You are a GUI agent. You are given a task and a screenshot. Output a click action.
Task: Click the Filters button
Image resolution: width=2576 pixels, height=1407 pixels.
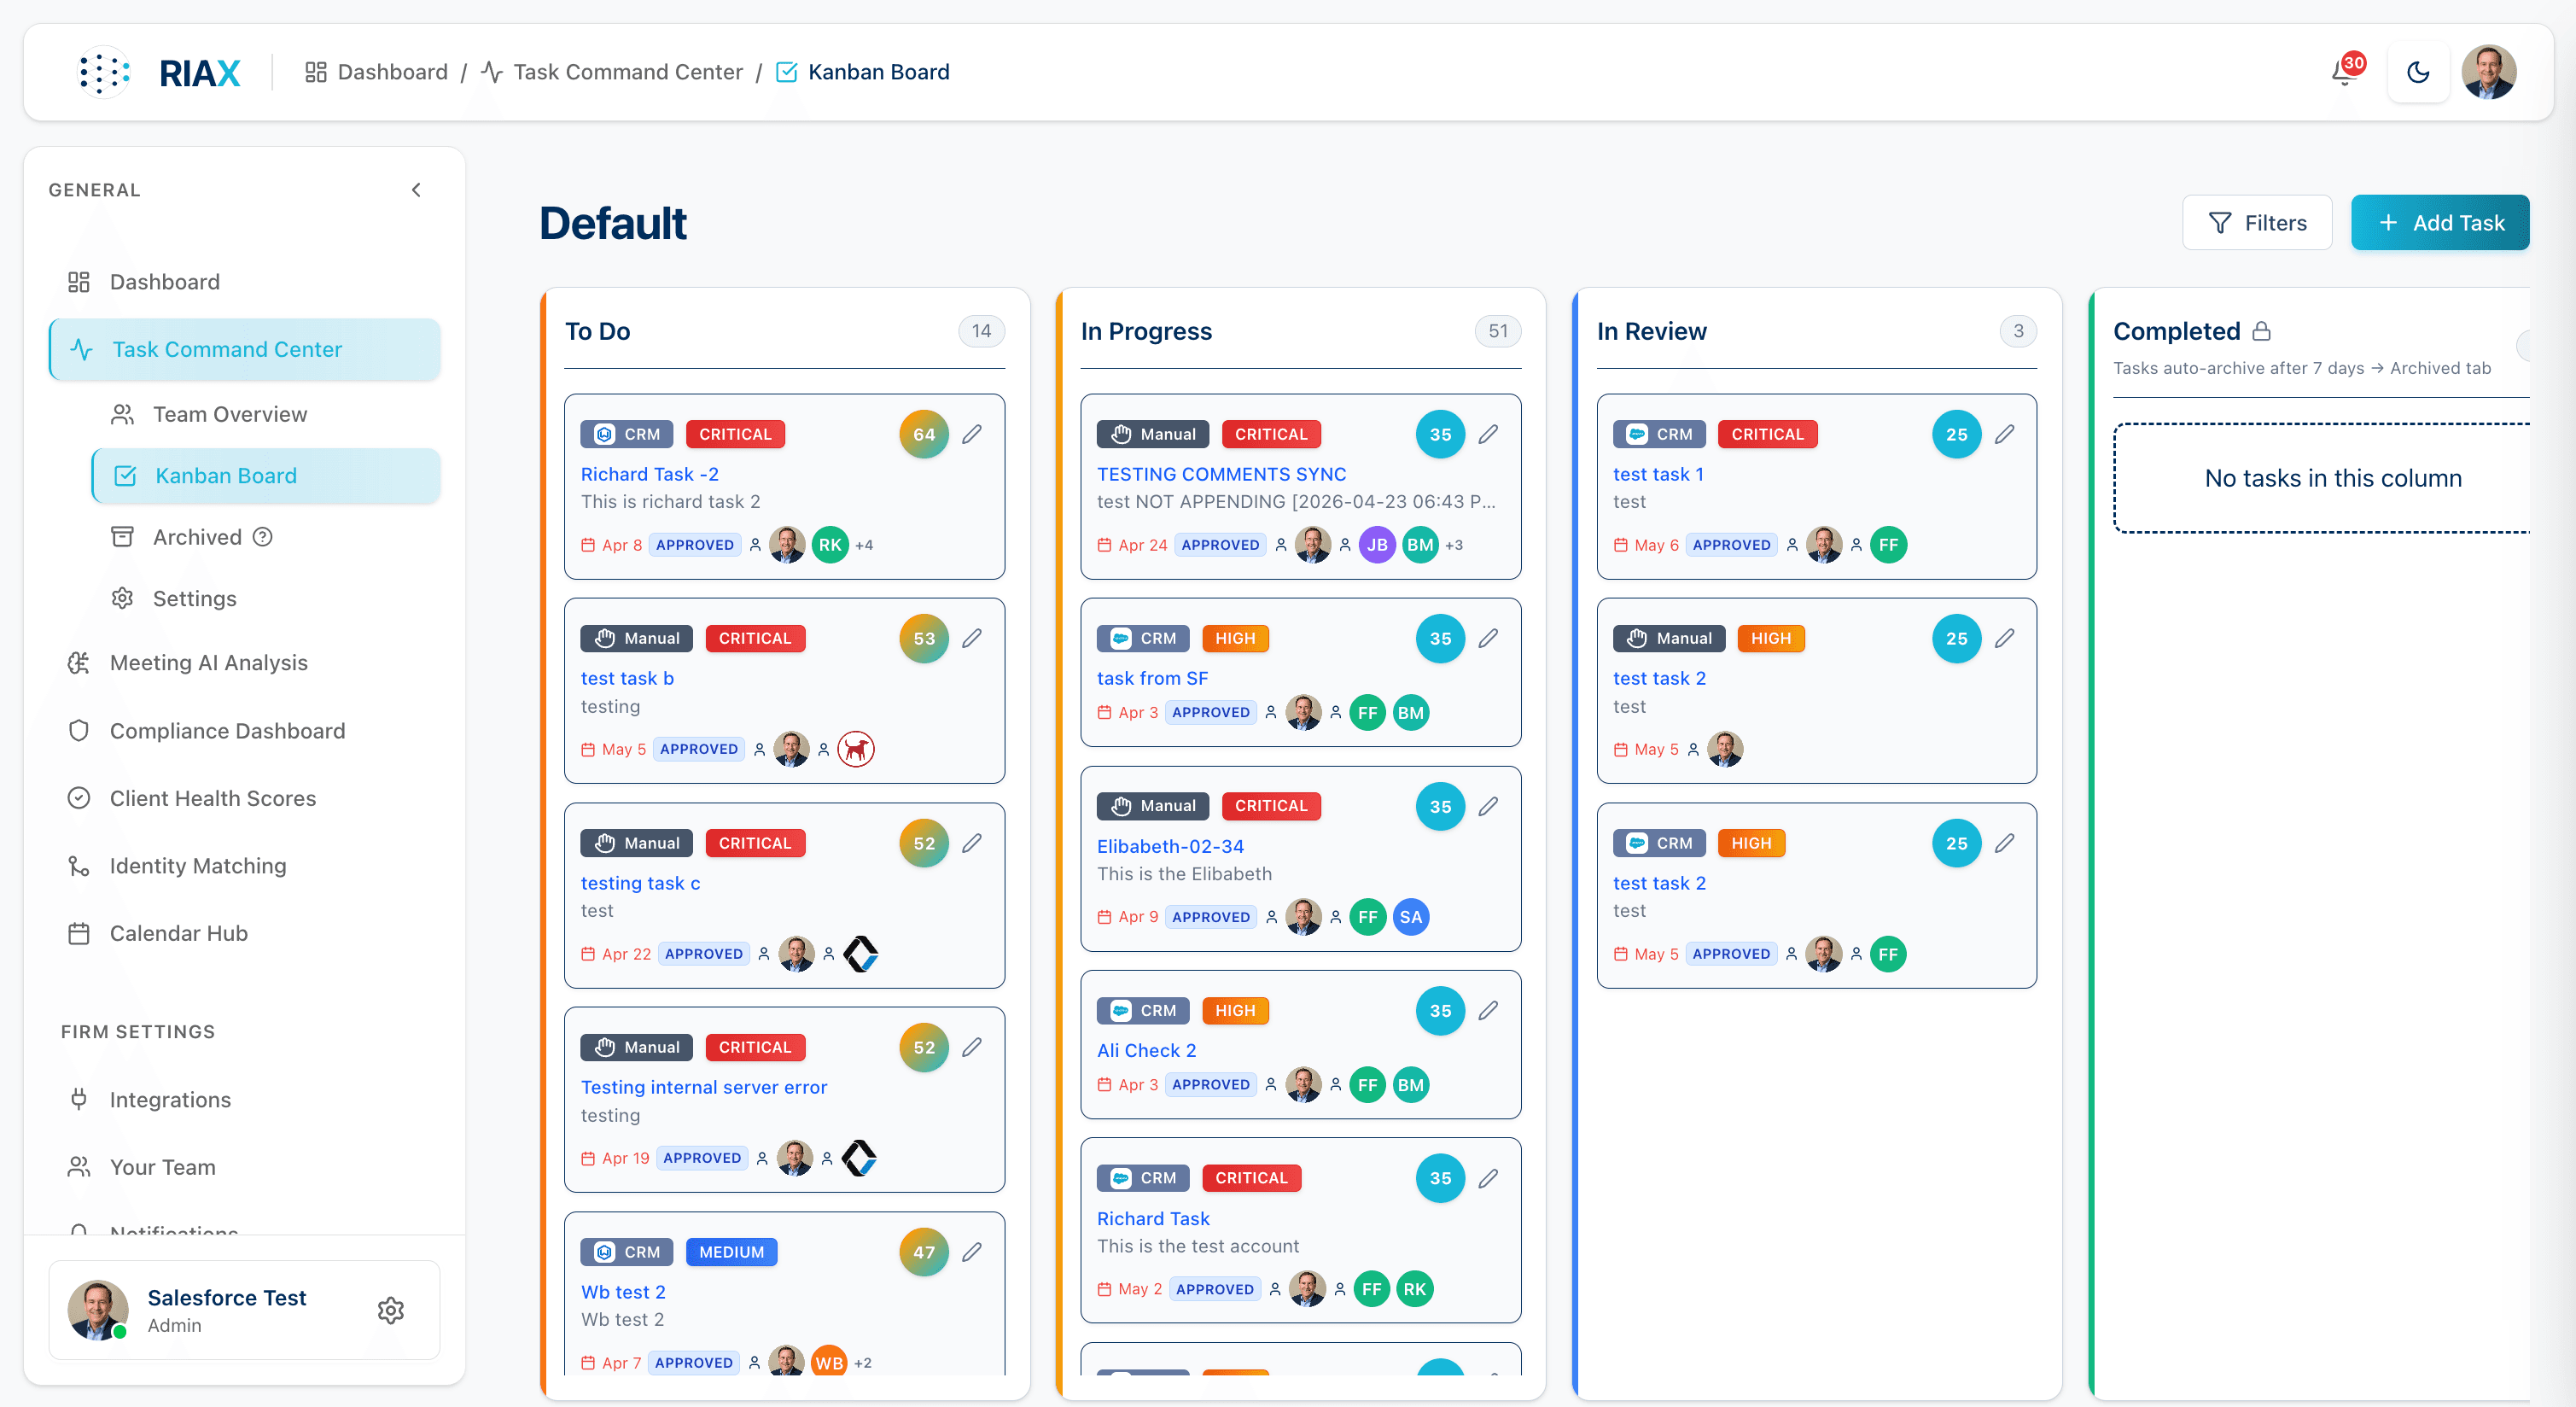tap(2257, 222)
